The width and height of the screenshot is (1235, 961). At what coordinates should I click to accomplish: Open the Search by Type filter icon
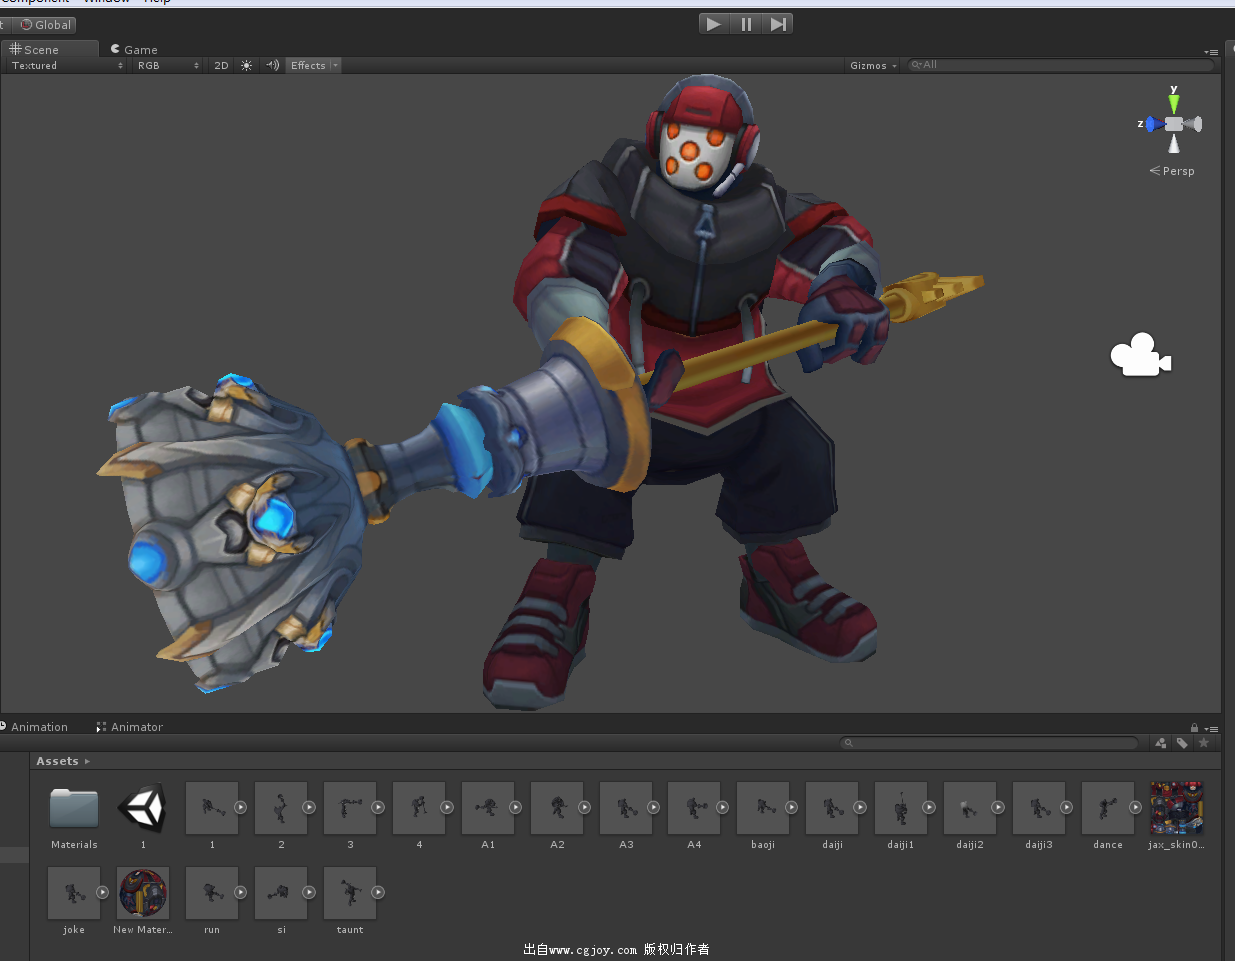1160,743
